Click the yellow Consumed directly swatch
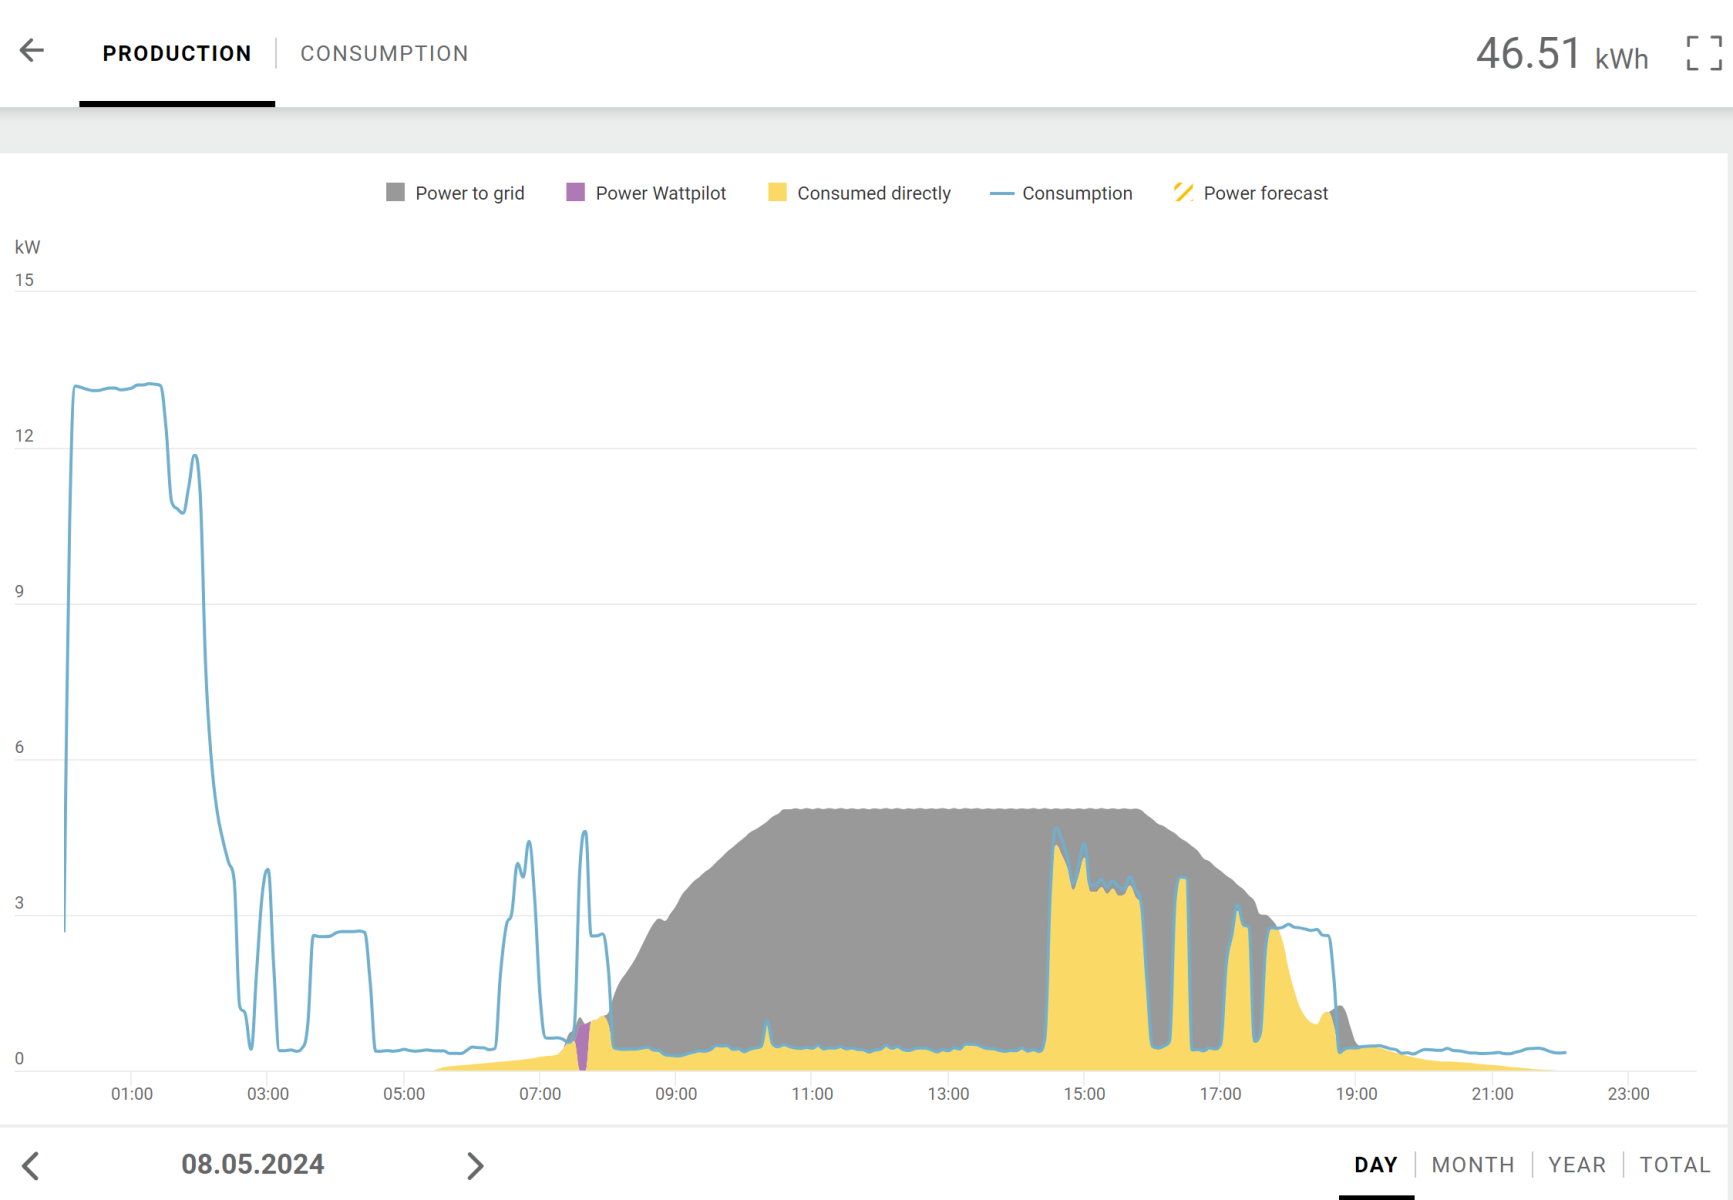 click(777, 193)
